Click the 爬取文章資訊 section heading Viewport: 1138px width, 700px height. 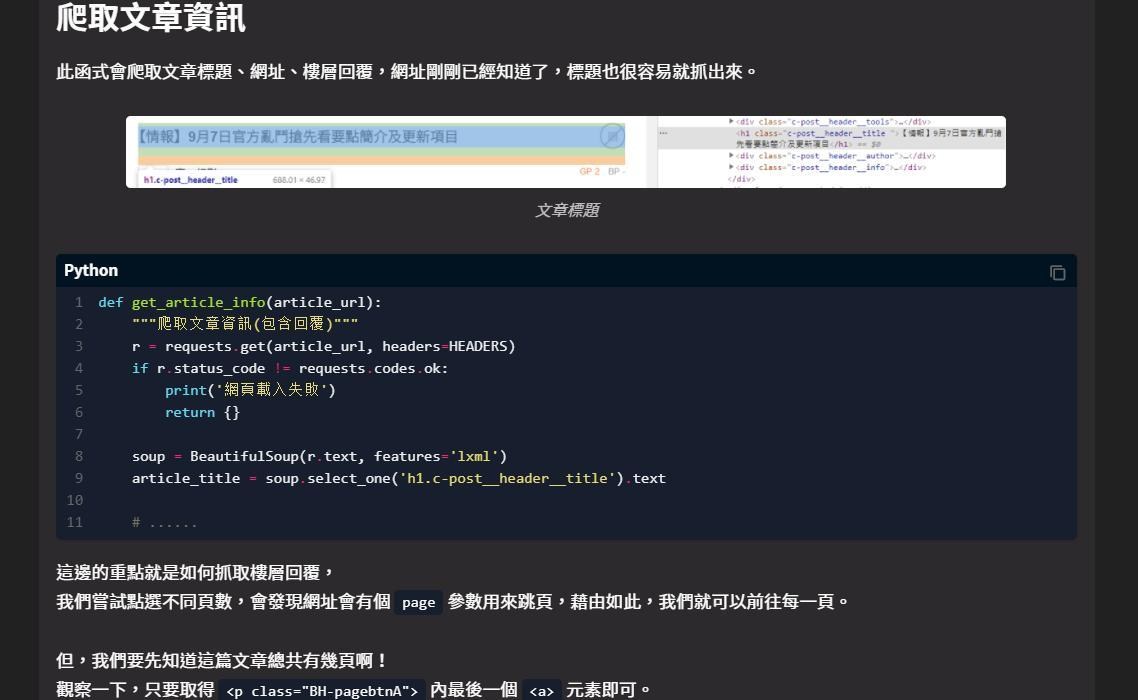tap(151, 18)
